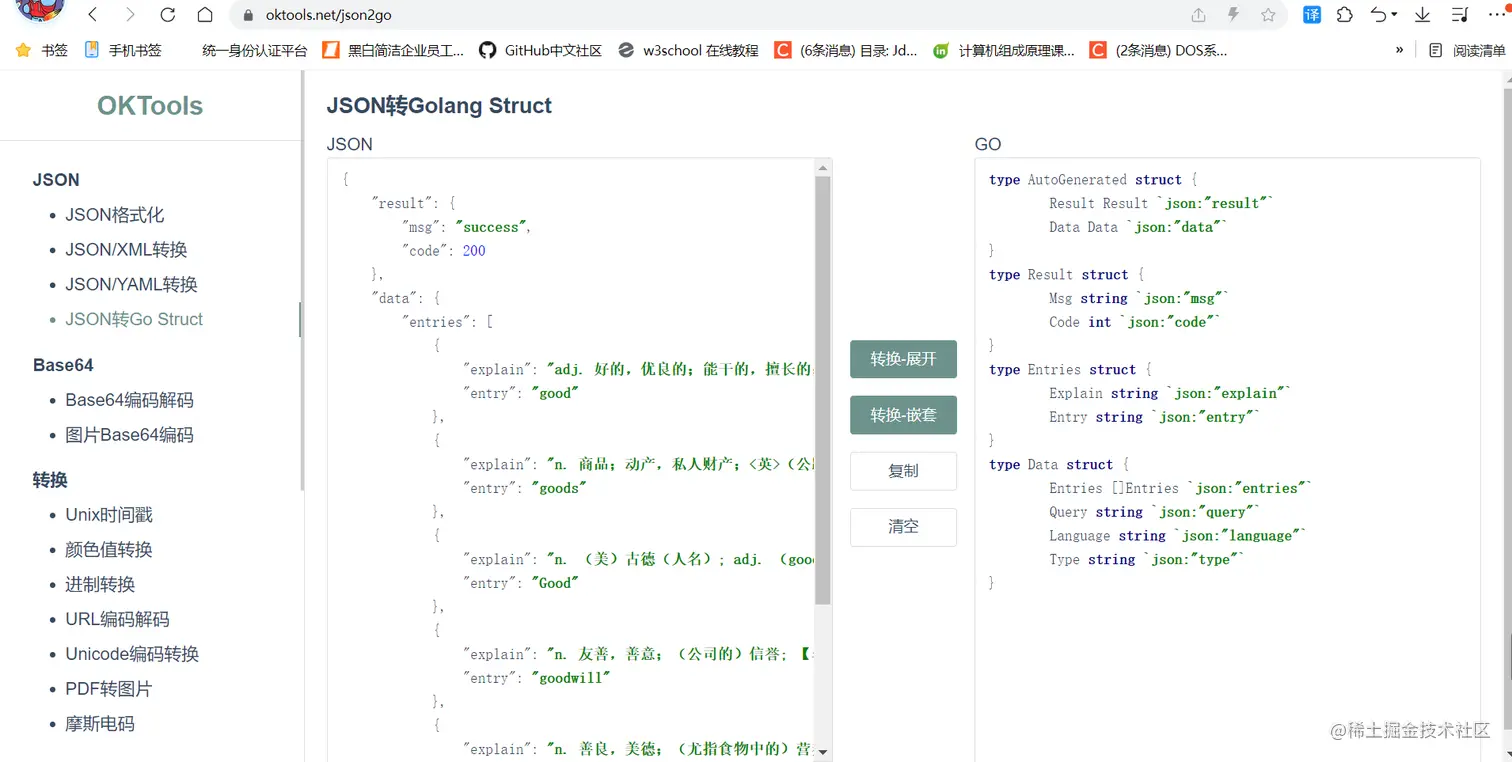Click the 清空 clear button
This screenshot has height=762, width=1512.
903,527
